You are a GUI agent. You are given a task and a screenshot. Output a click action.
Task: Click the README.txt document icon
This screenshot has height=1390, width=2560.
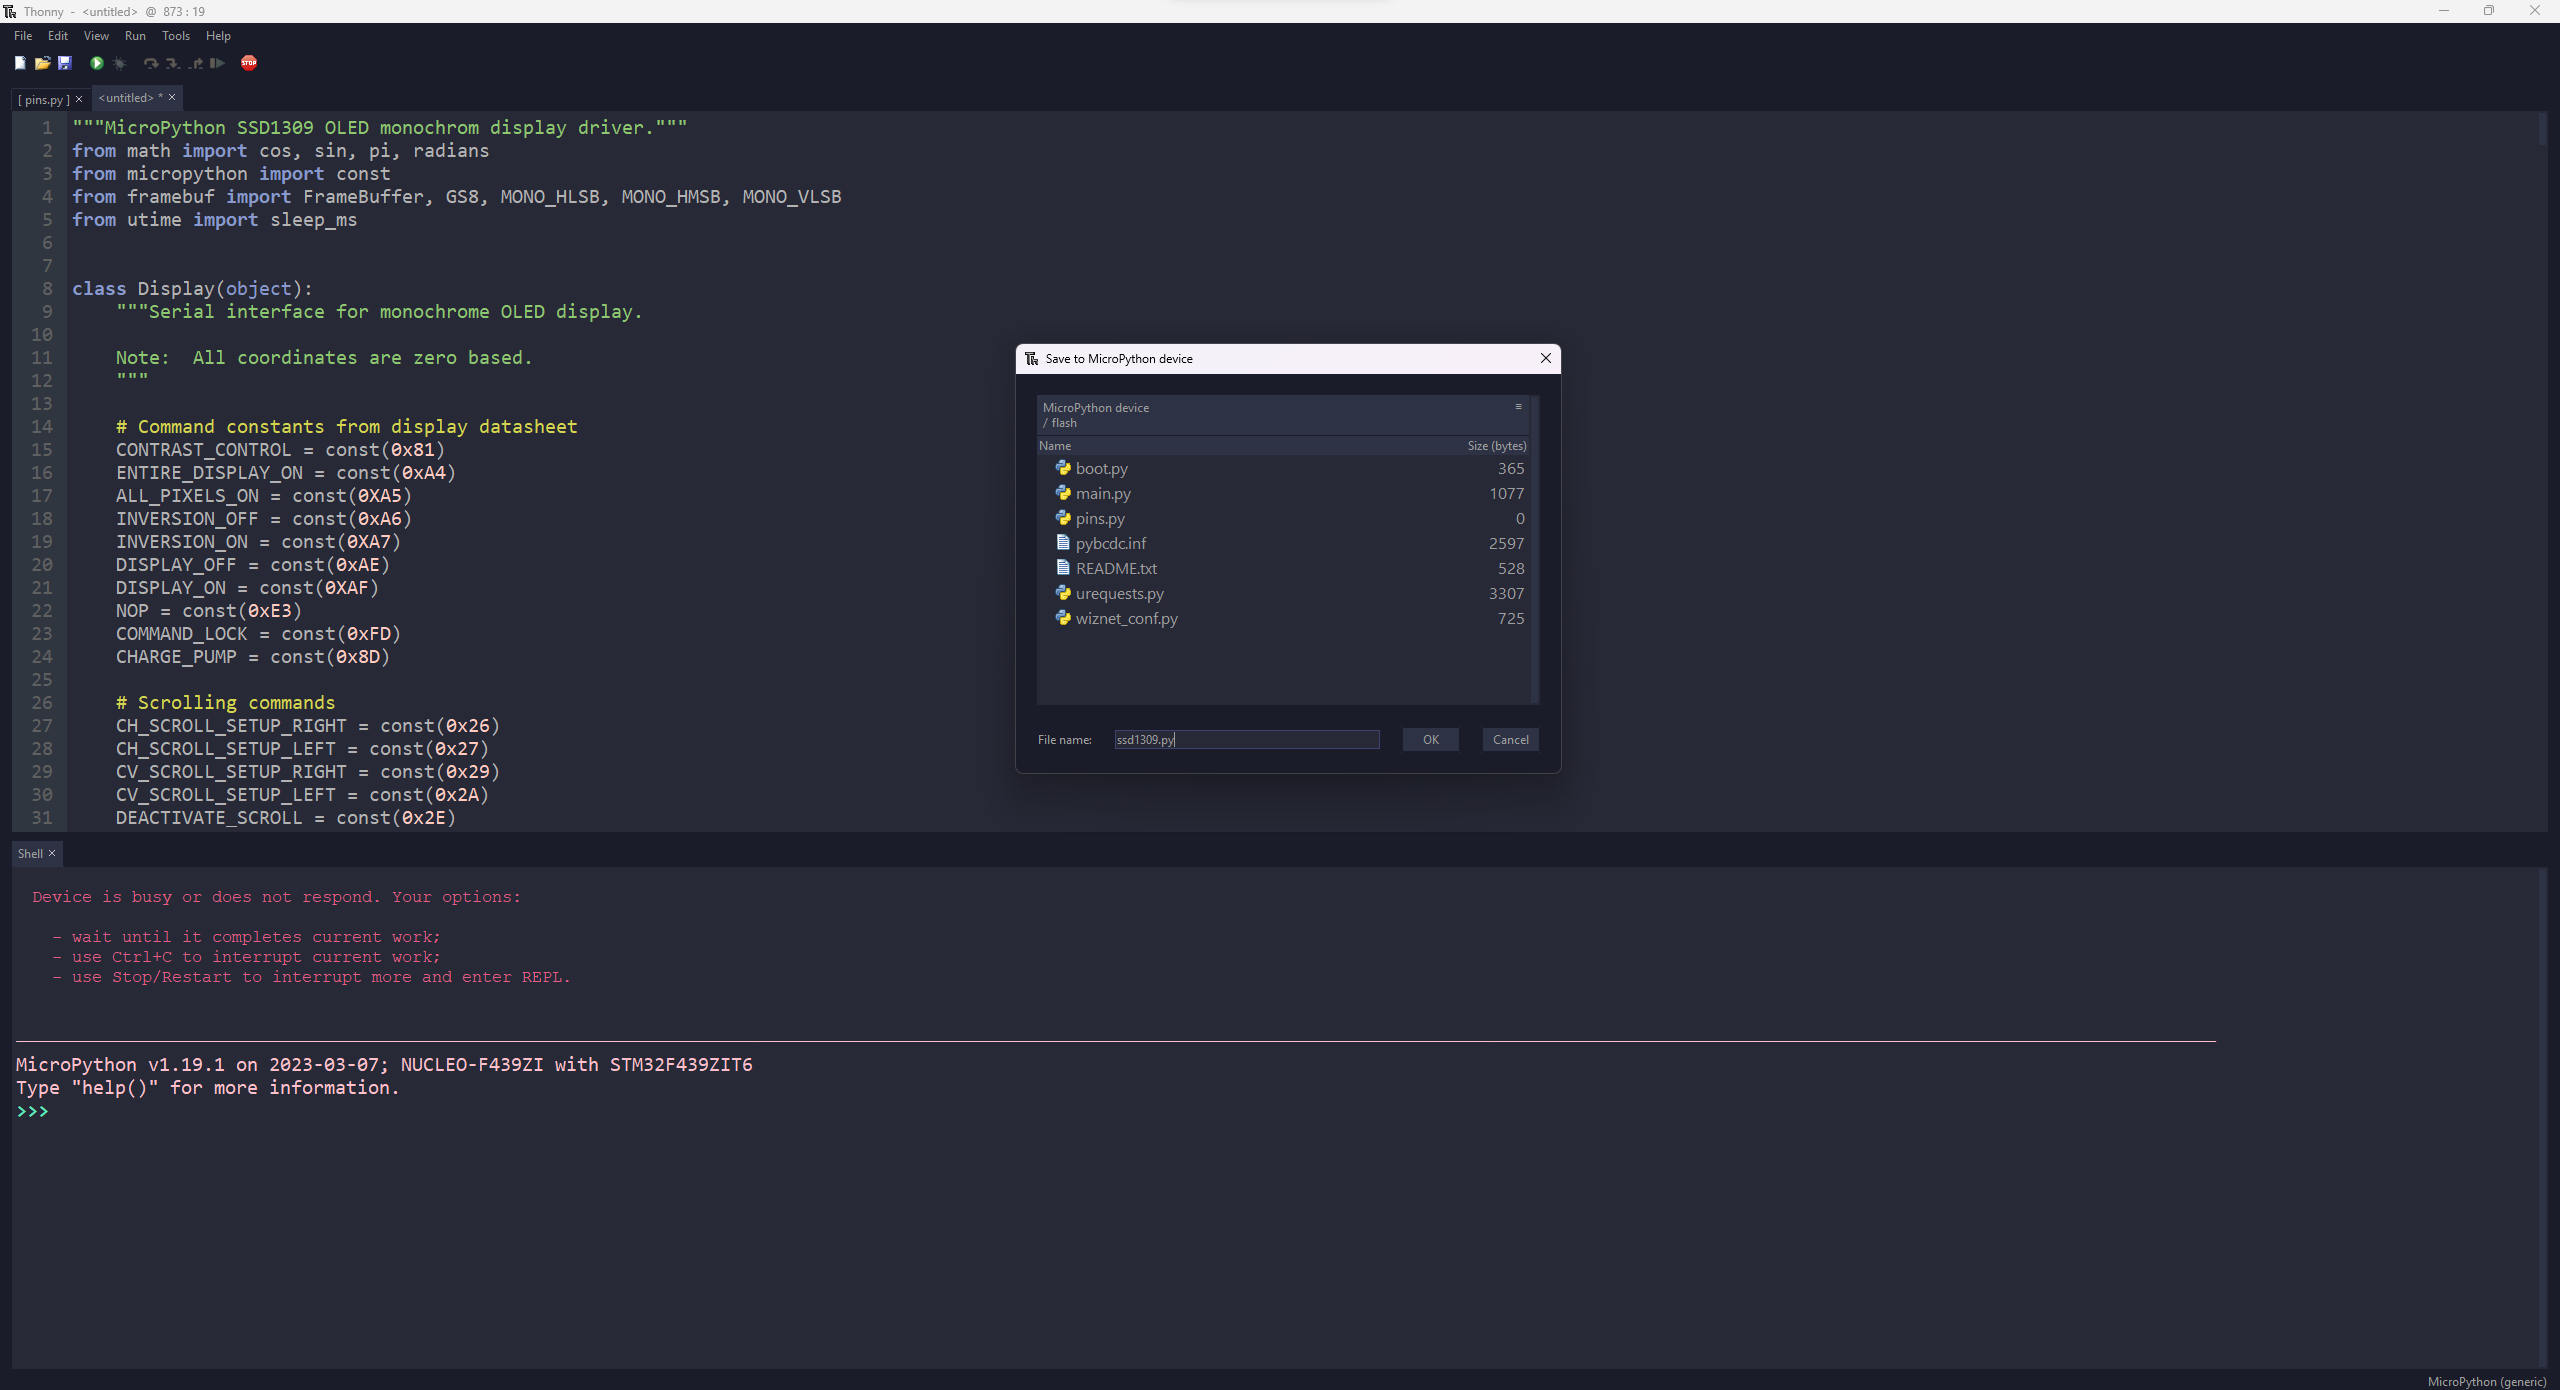point(1063,567)
